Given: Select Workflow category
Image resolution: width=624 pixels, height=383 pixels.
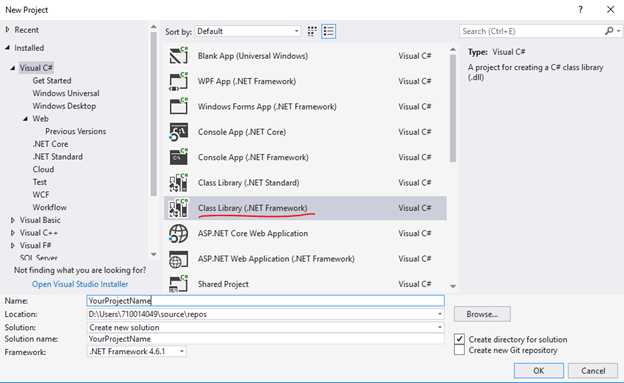Looking at the screenshot, I should 50,207.
